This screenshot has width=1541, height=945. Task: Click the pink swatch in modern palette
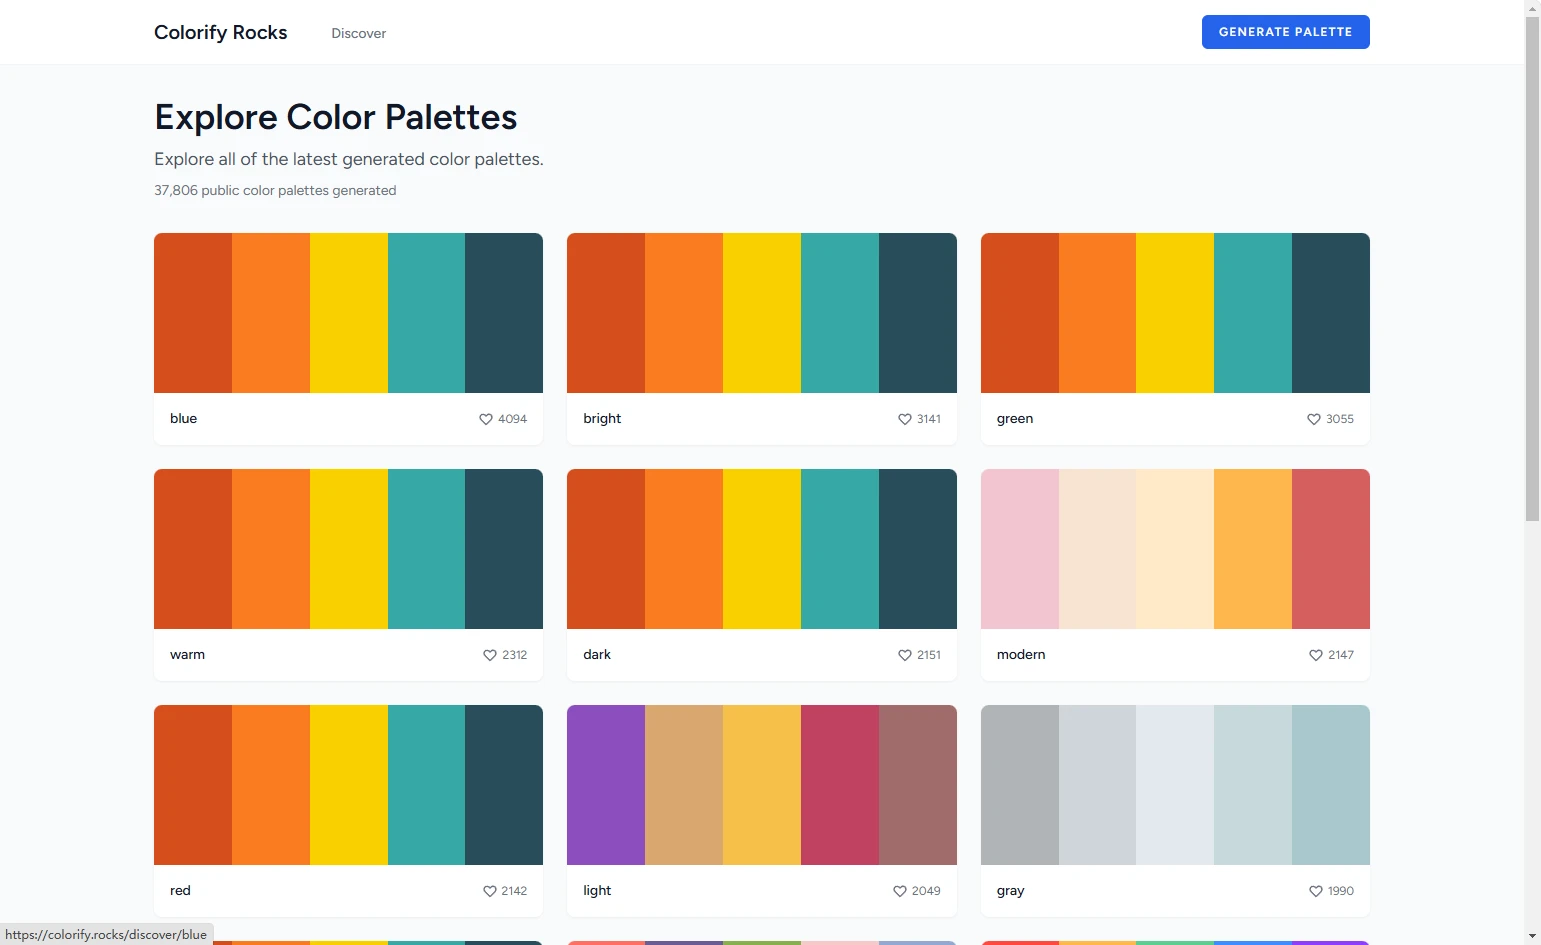pyautogui.click(x=1019, y=549)
